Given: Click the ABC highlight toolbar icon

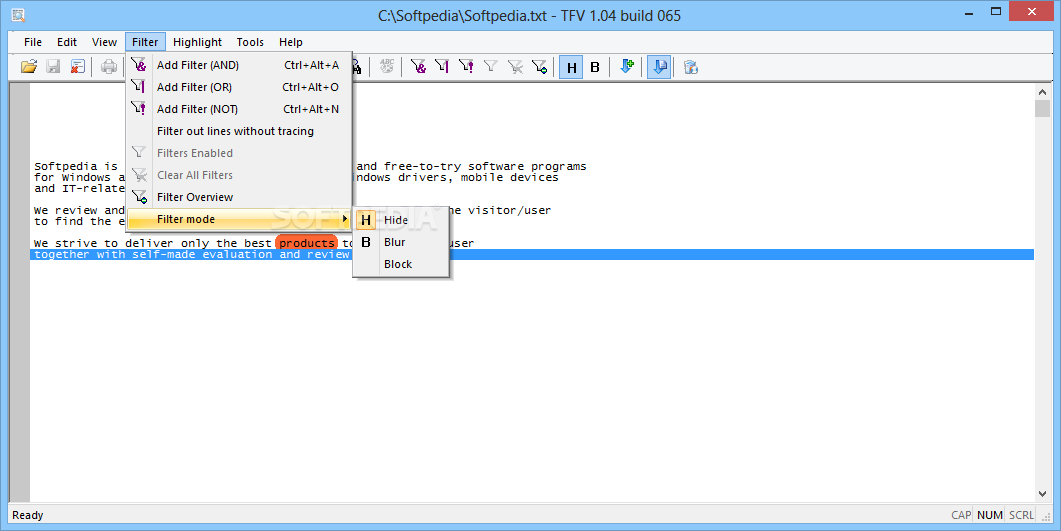Looking at the screenshot, I should point(386,67).
